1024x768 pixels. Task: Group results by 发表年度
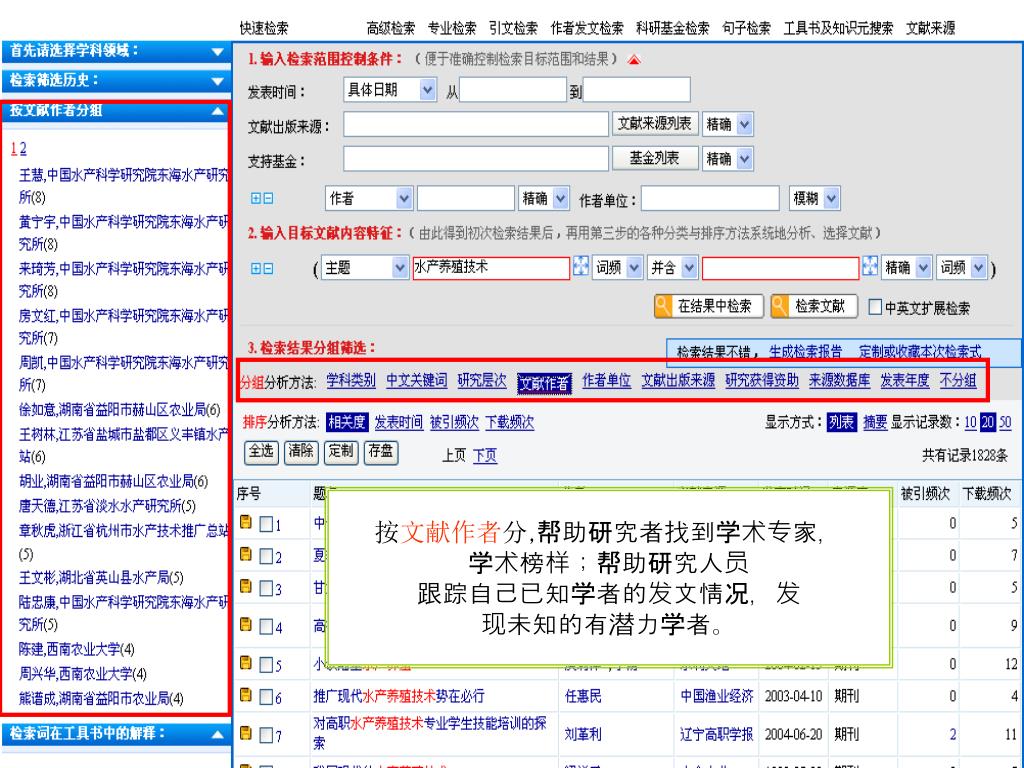[904, 381]
